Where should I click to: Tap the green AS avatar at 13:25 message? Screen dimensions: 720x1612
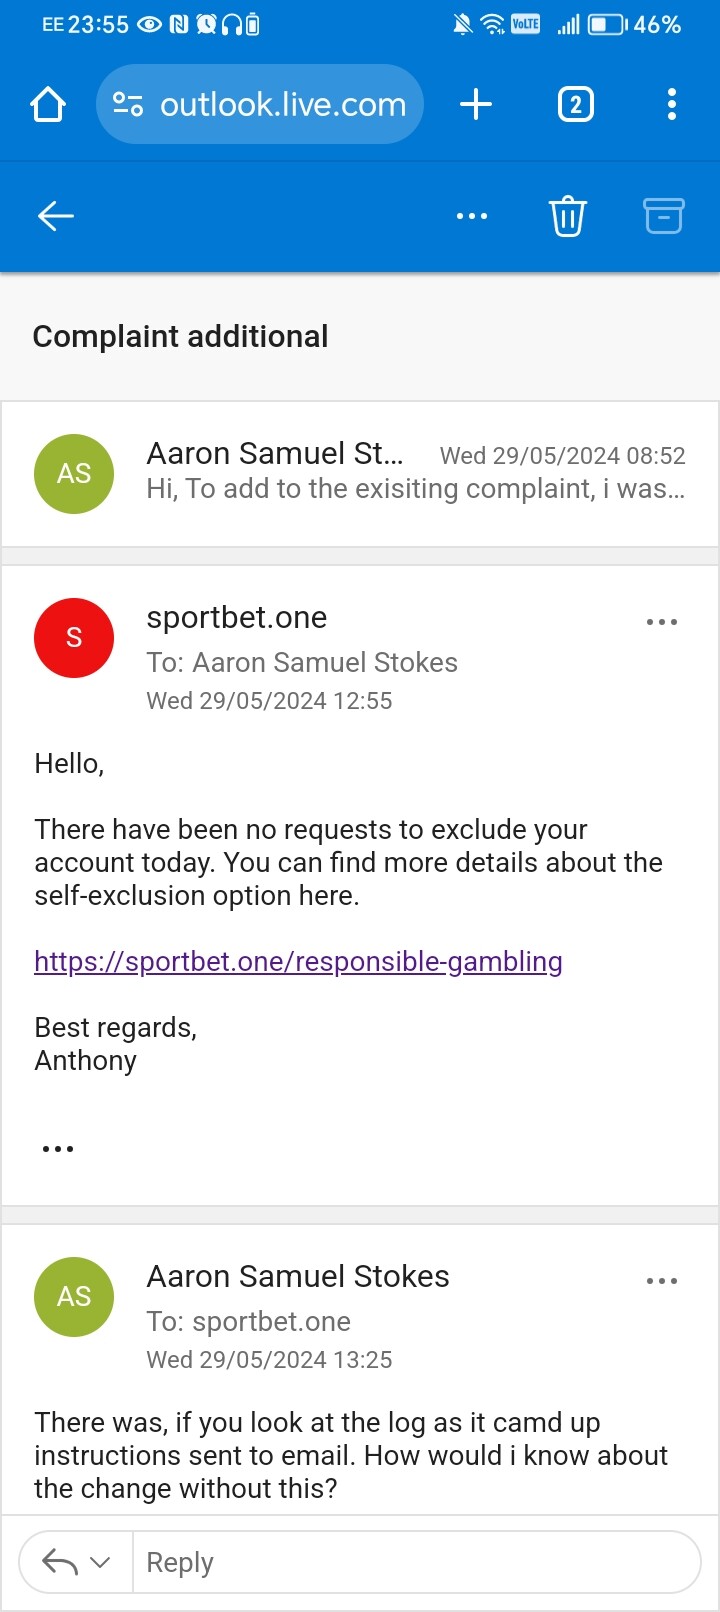pyautogui.click(x=74, y=1297)
